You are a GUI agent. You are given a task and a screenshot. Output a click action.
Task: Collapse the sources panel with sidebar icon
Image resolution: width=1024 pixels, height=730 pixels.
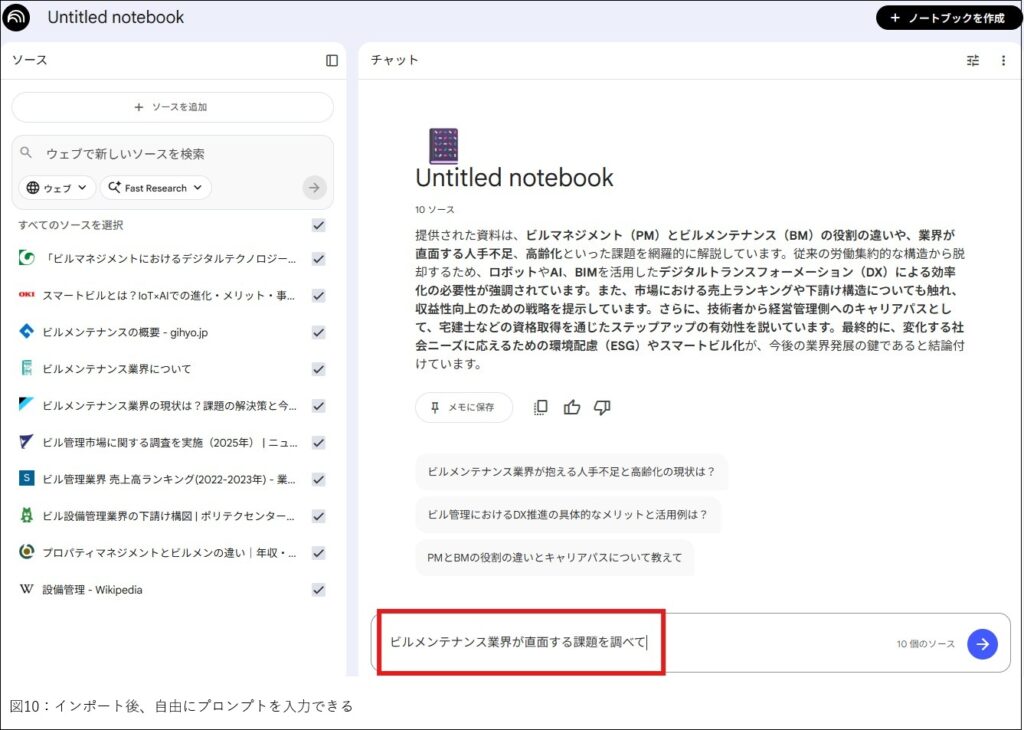click(x=332, y=60)
